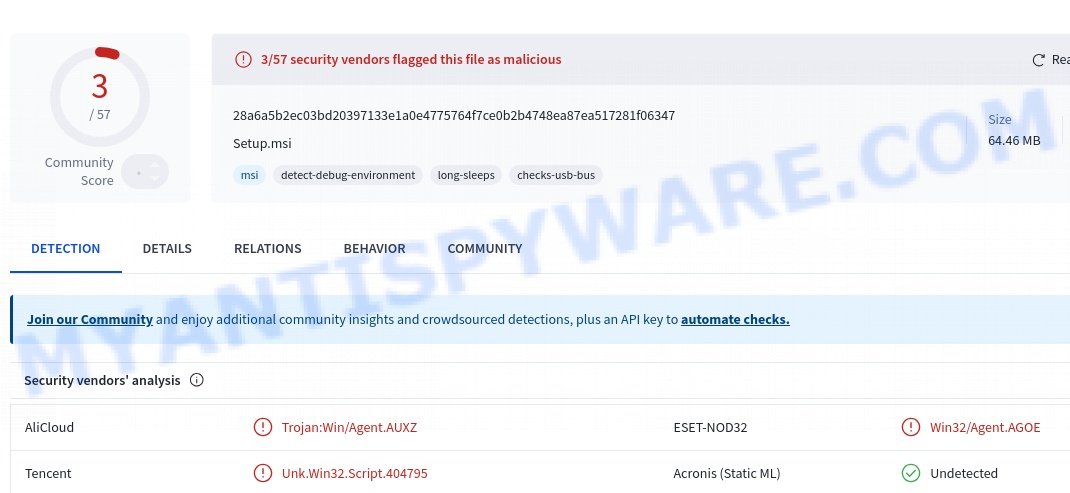The height and width of the screenshot is (493, 1070).
Task: Click the alert icon beside Unk.Win32.Script.404795
Action: tap(262, 473)
